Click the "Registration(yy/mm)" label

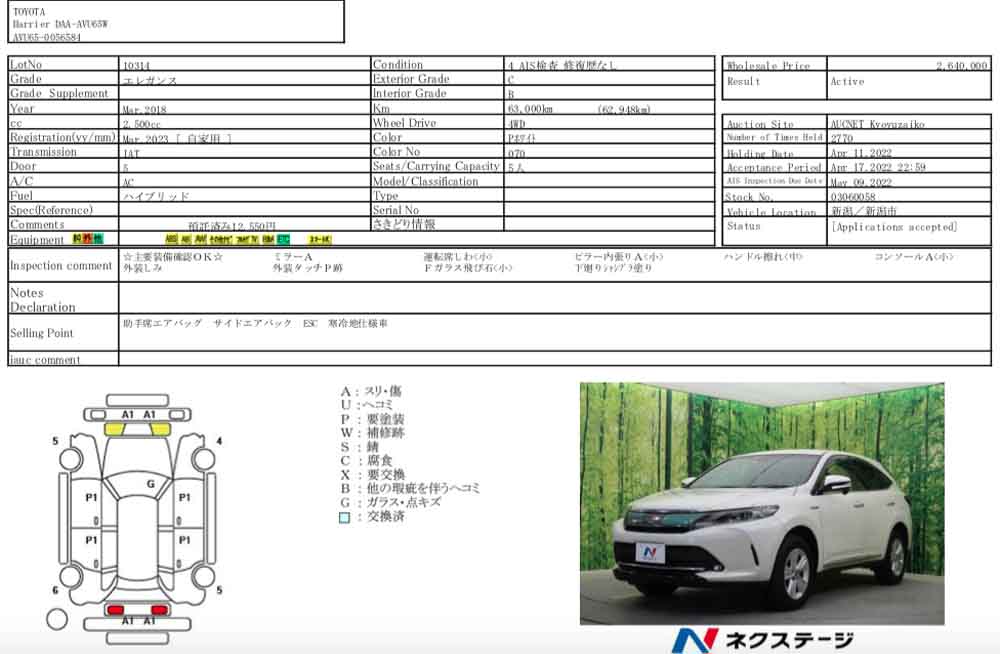click(62, 137)
